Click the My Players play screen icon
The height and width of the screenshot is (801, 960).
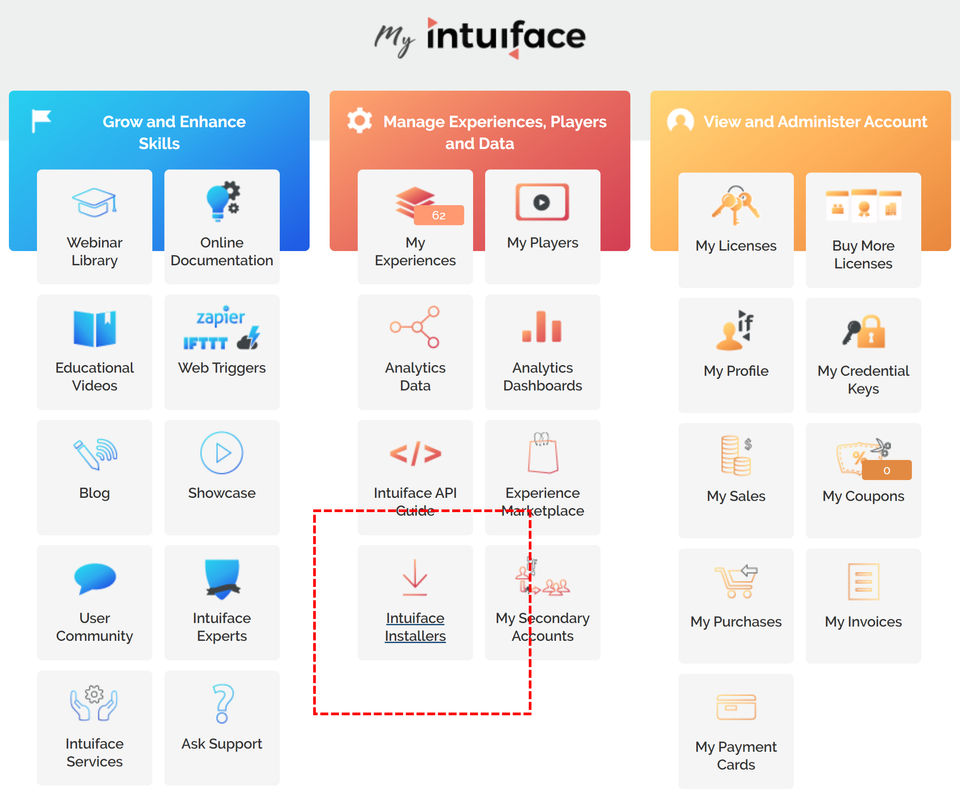point(542,202)
